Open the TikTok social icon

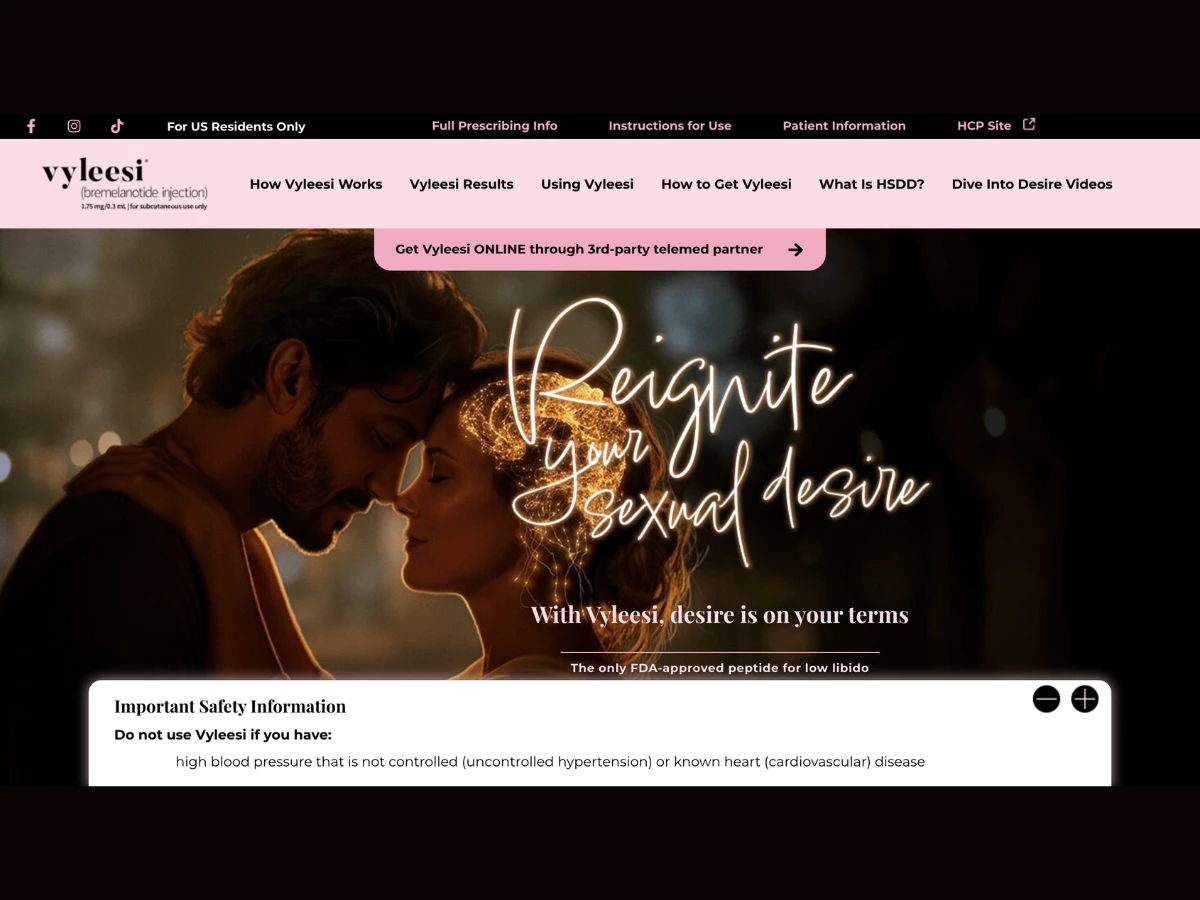point(117,126)
